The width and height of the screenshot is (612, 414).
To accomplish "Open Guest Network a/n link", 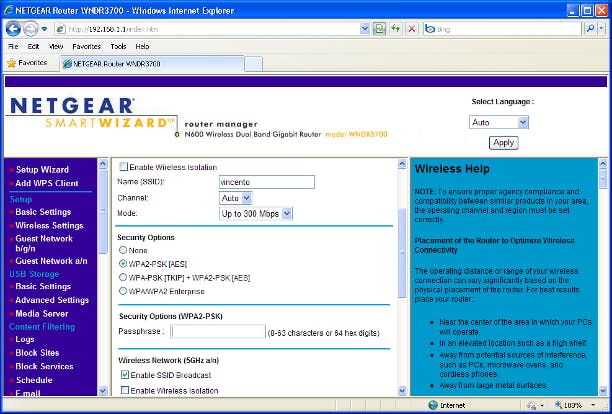I will [x=51, y=261].
